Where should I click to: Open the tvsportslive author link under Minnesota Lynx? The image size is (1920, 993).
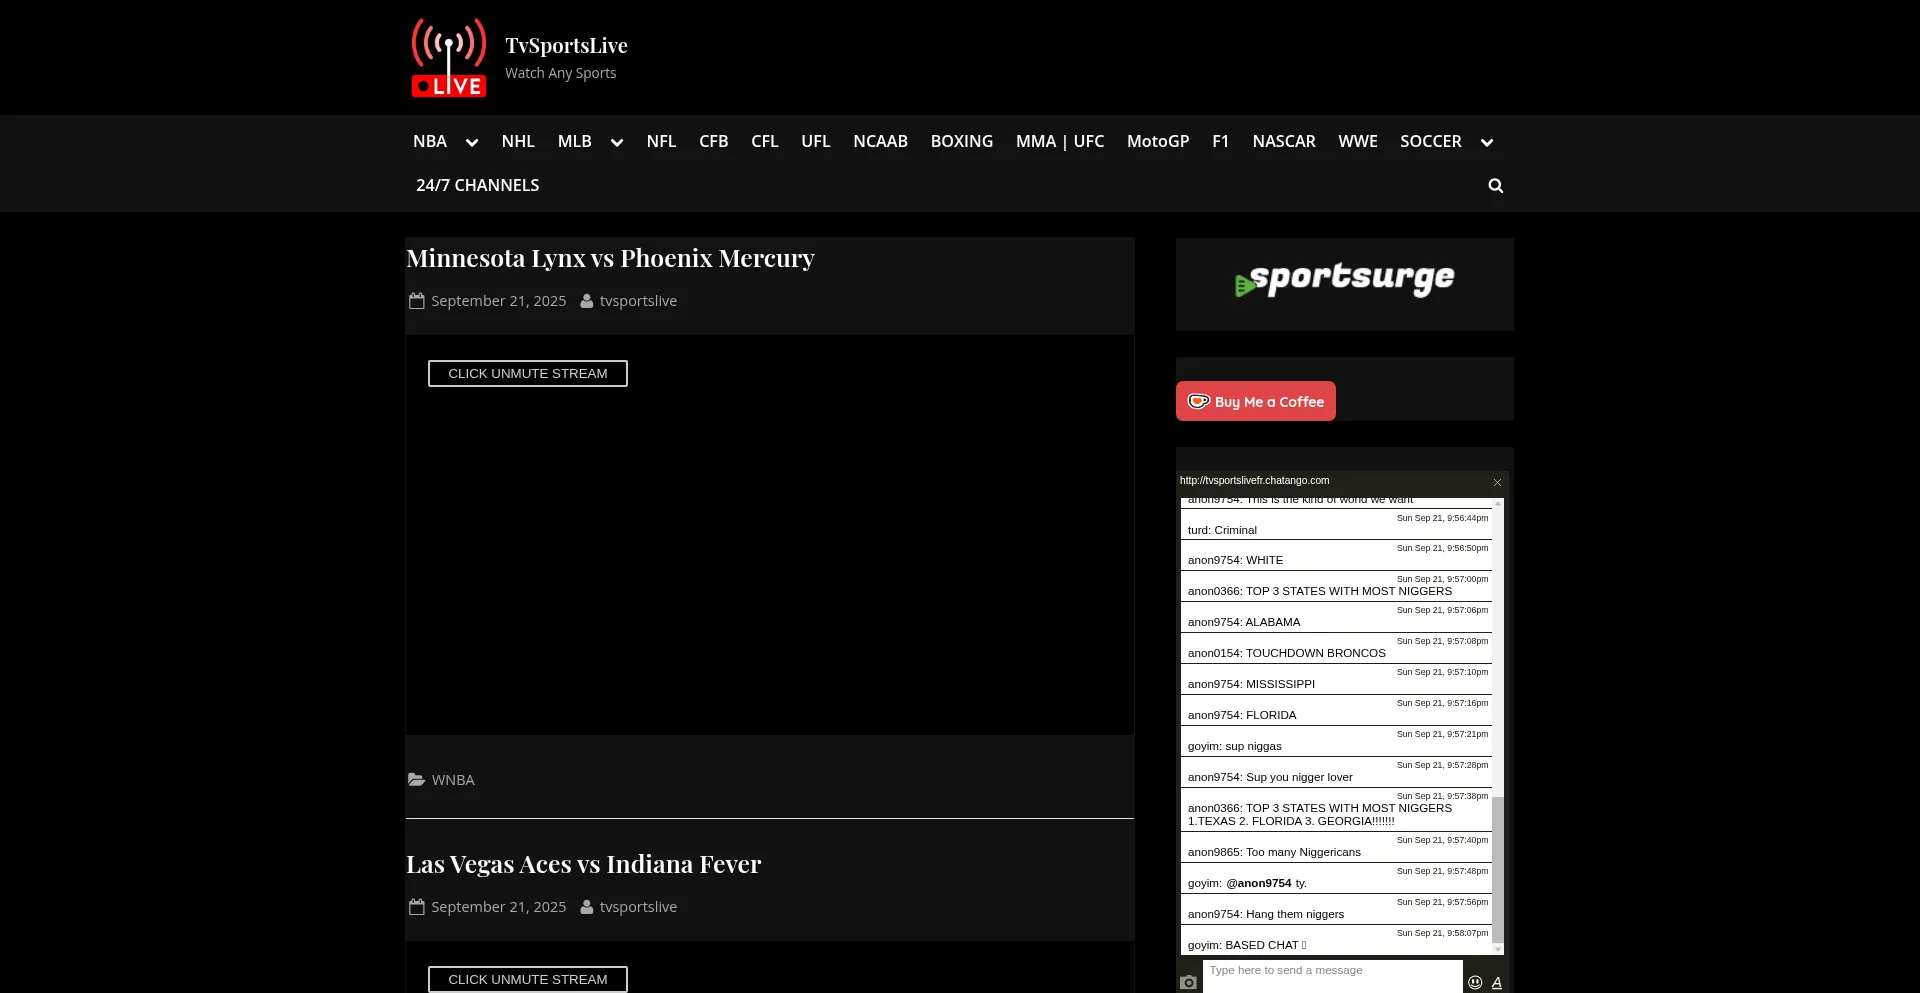637,301
